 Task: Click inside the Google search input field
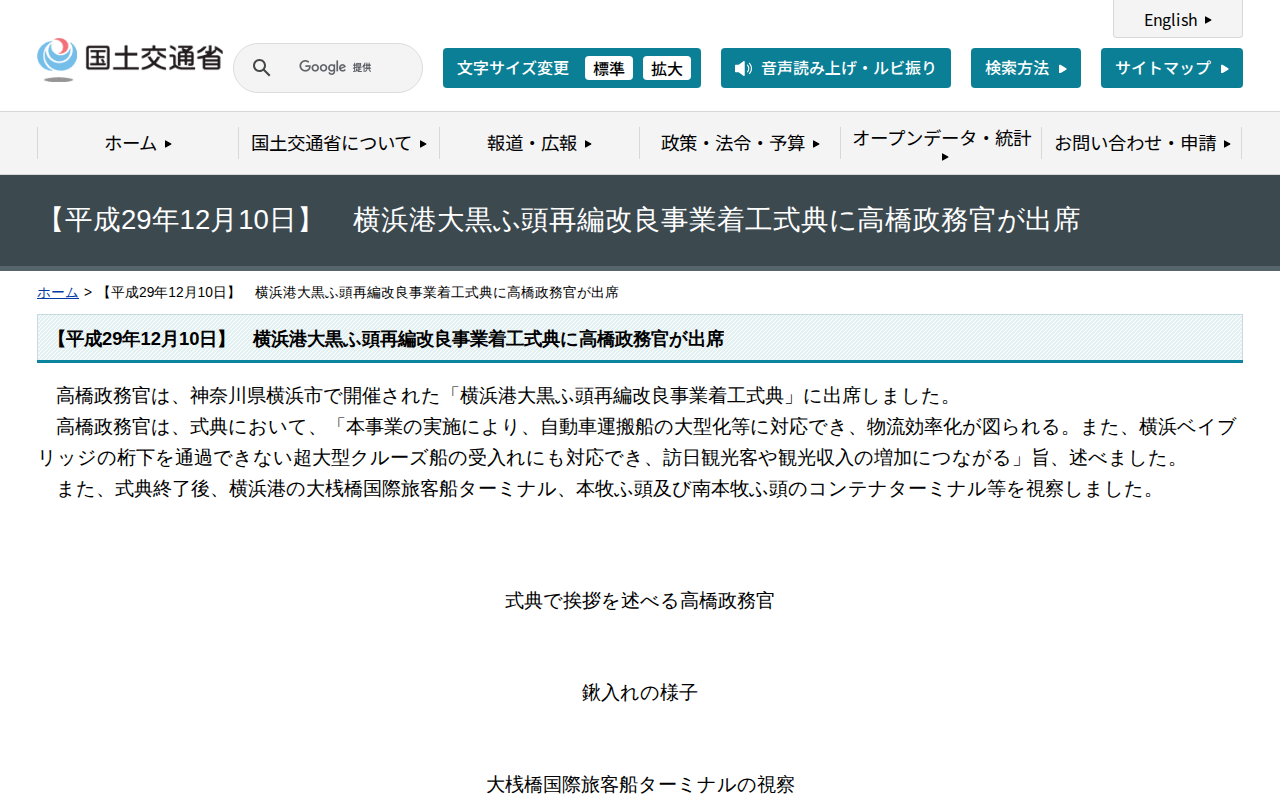point(340,67)
